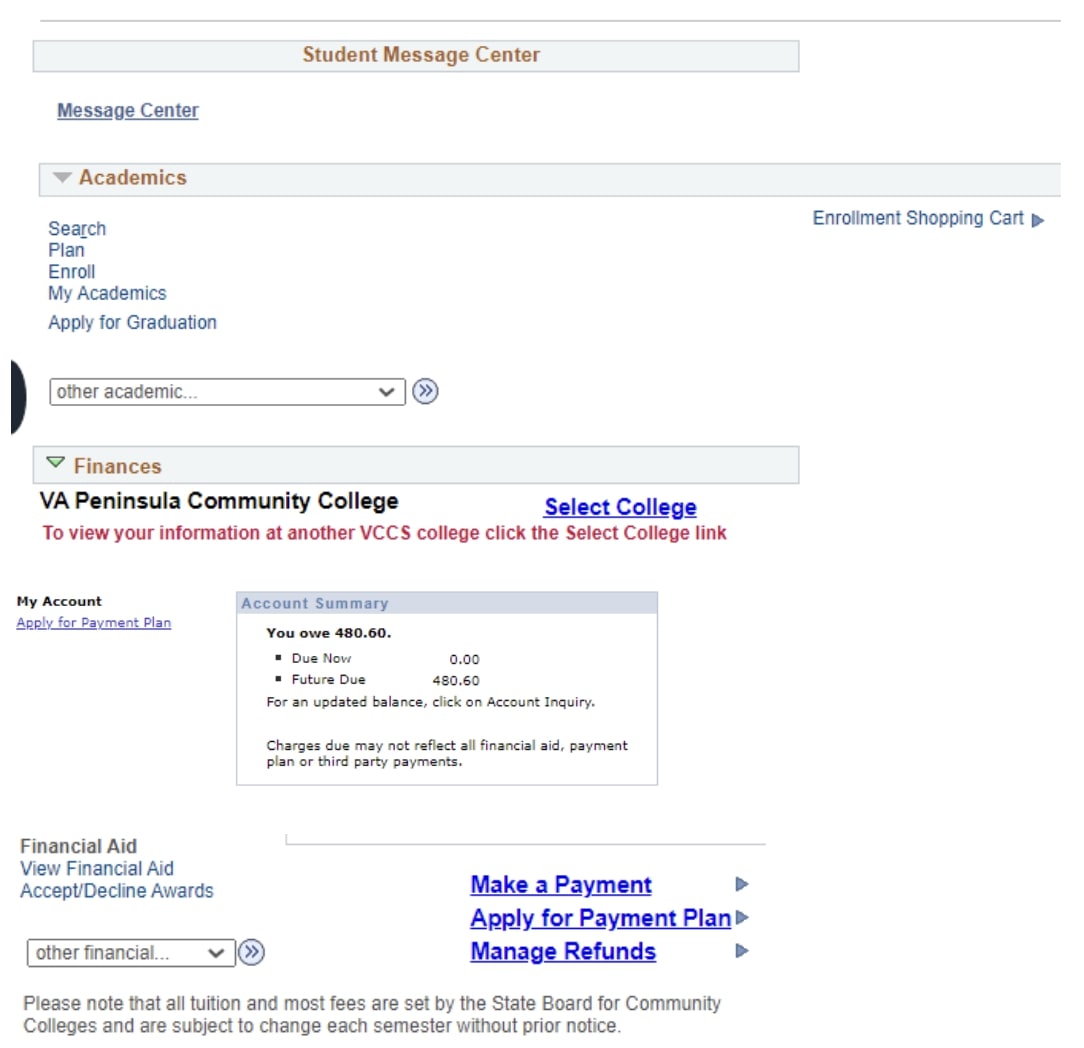This screenshot has width=1084, height=1048.
Task: Open the other academic dropdown
Action: (227, 392)
